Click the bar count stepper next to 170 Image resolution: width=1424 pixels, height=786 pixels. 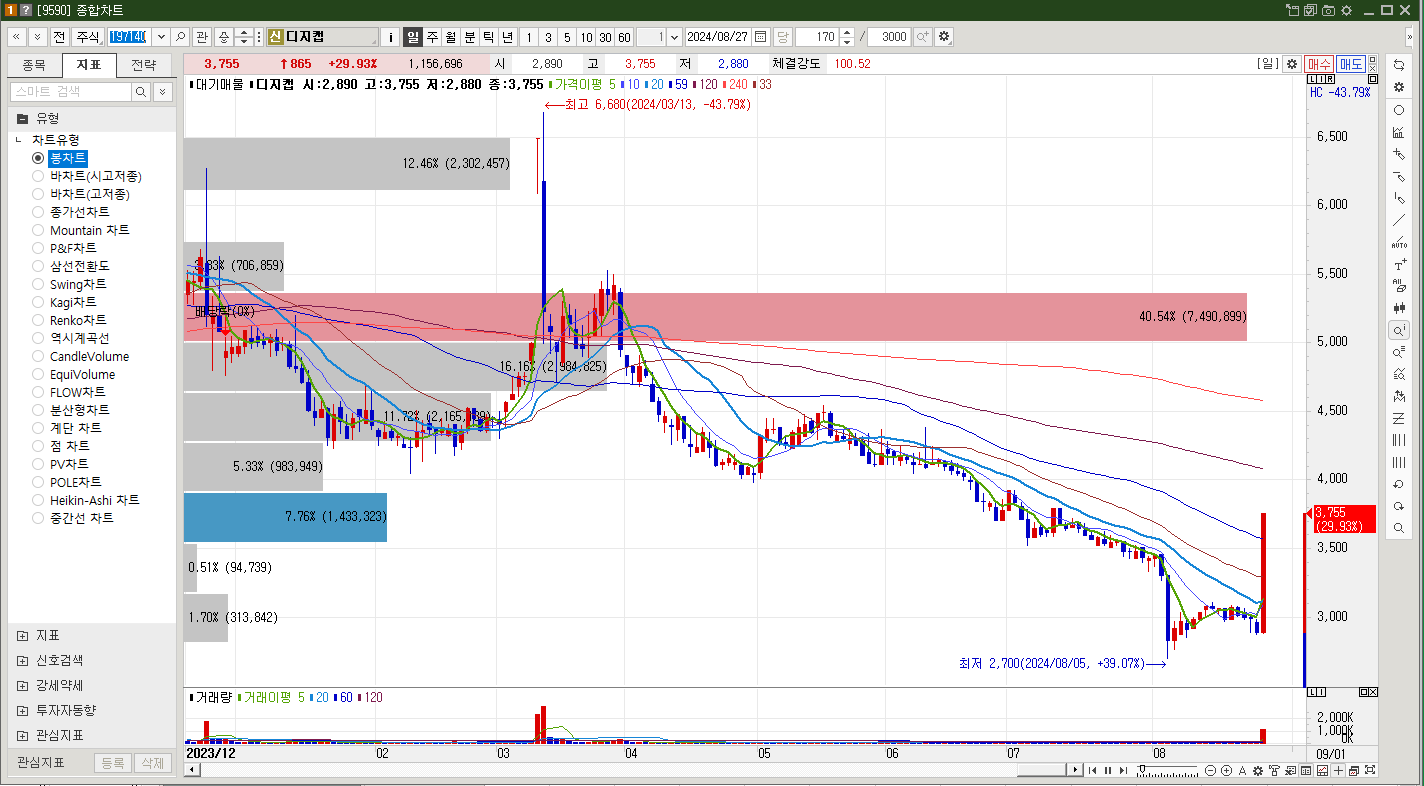pyautogui.click(x=847, y=37)
